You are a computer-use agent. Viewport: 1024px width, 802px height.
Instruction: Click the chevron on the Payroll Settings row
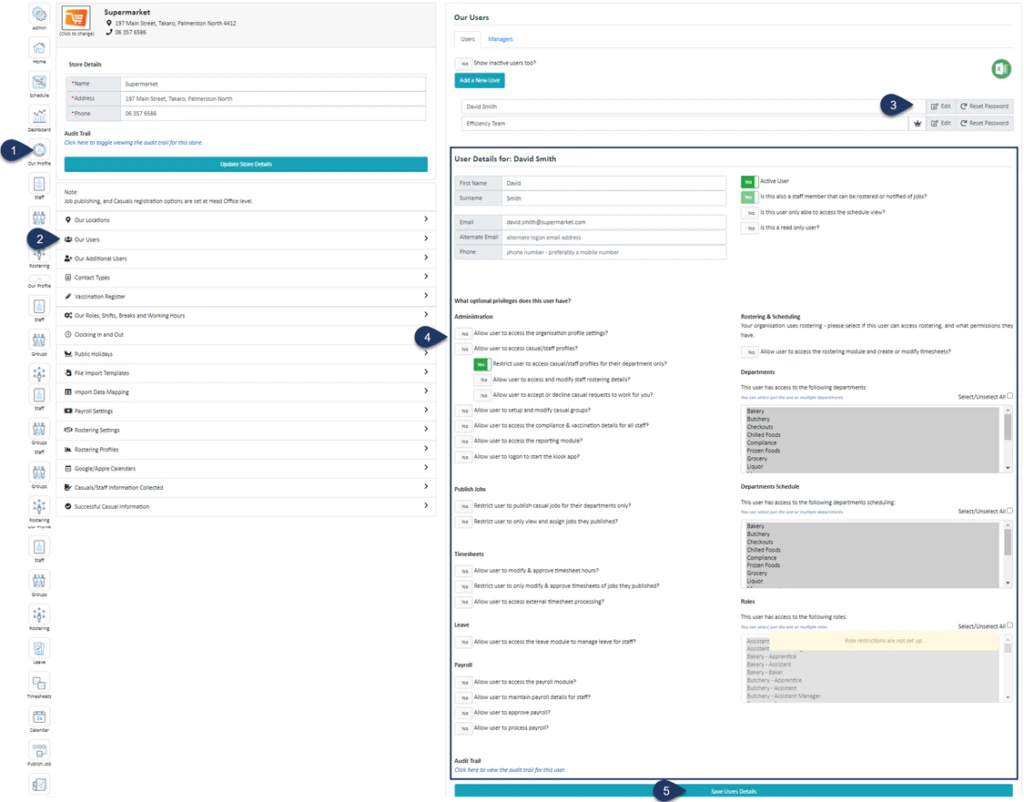(x=426, y=410)
